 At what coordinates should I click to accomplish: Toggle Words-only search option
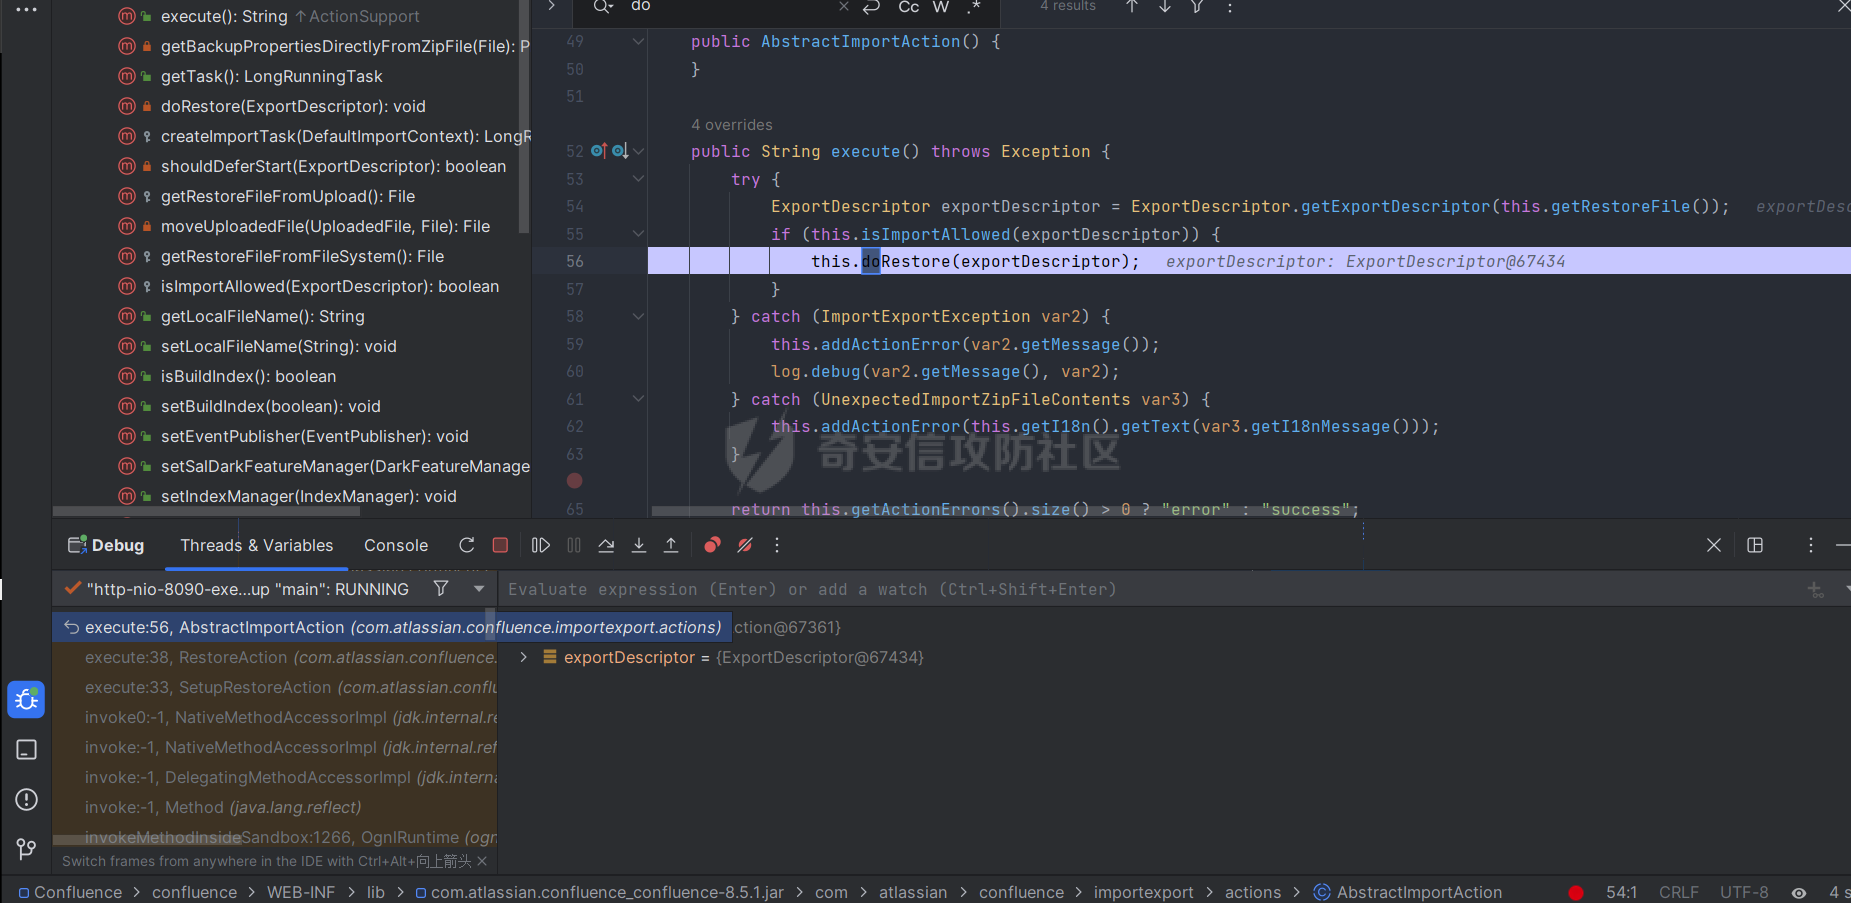pyautogui.click(x=941, y=7)
